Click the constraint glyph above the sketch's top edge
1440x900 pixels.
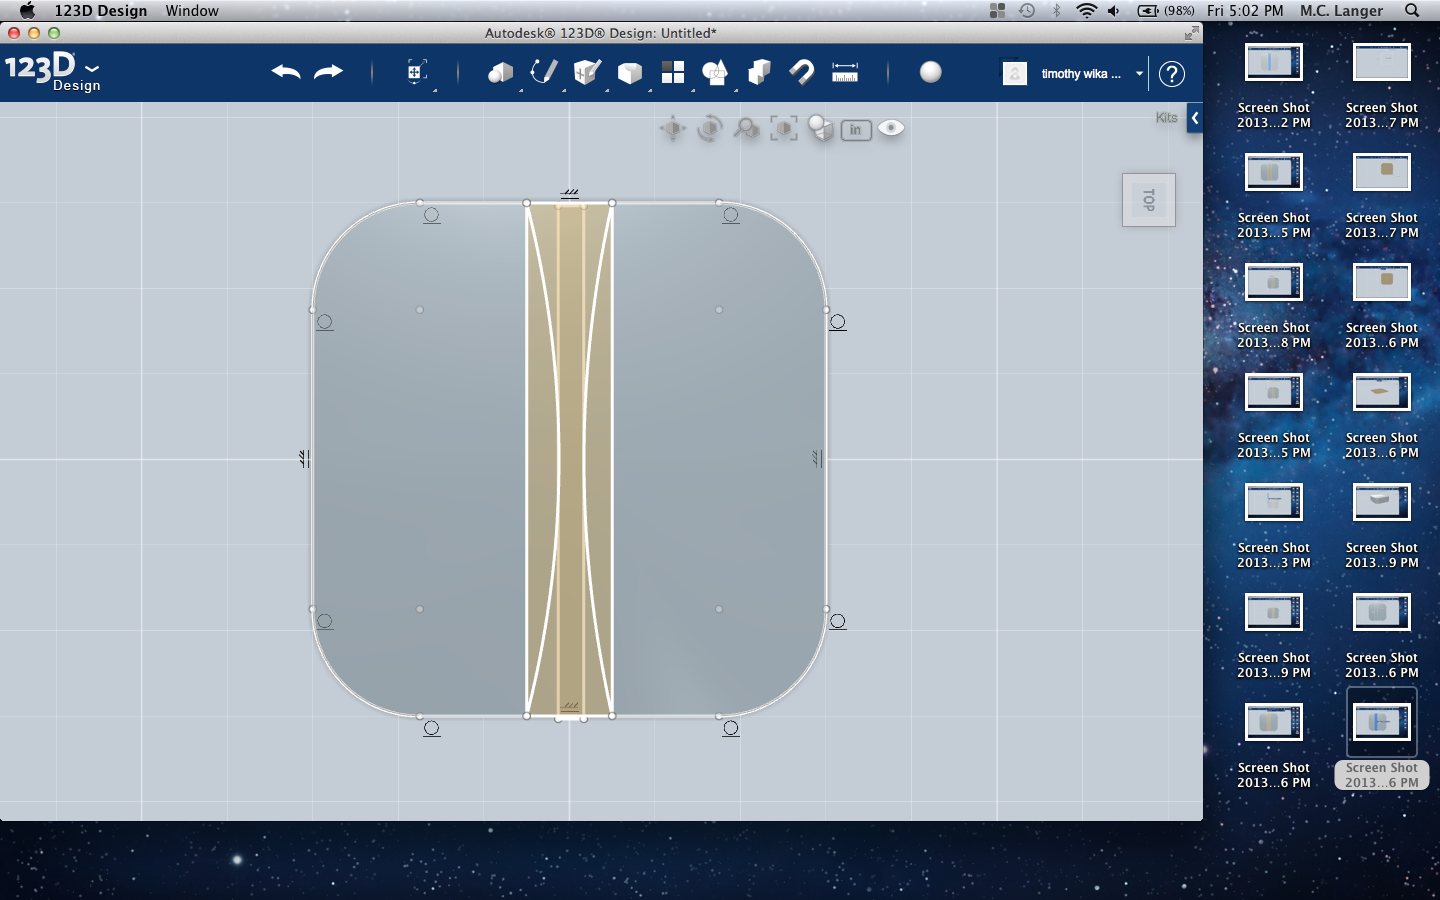pos(569,193)
